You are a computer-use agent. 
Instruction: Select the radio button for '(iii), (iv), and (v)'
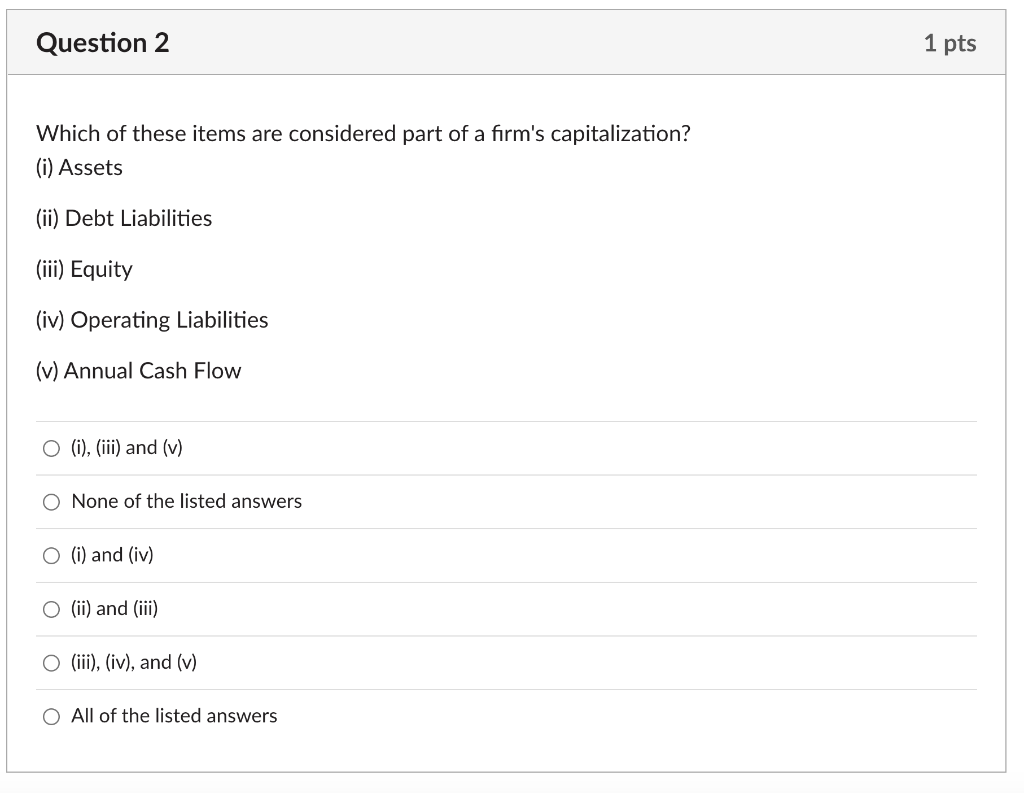51,662
